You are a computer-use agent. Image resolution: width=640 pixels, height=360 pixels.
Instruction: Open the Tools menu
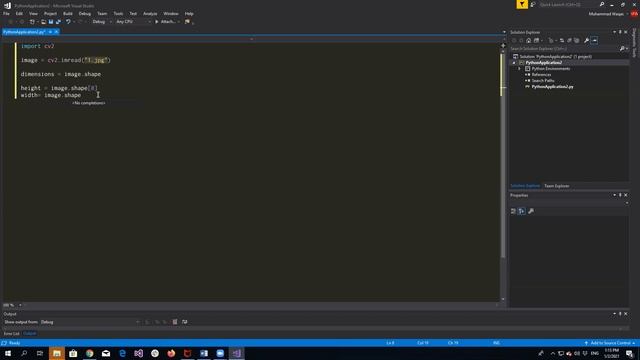tap(118, 13)
